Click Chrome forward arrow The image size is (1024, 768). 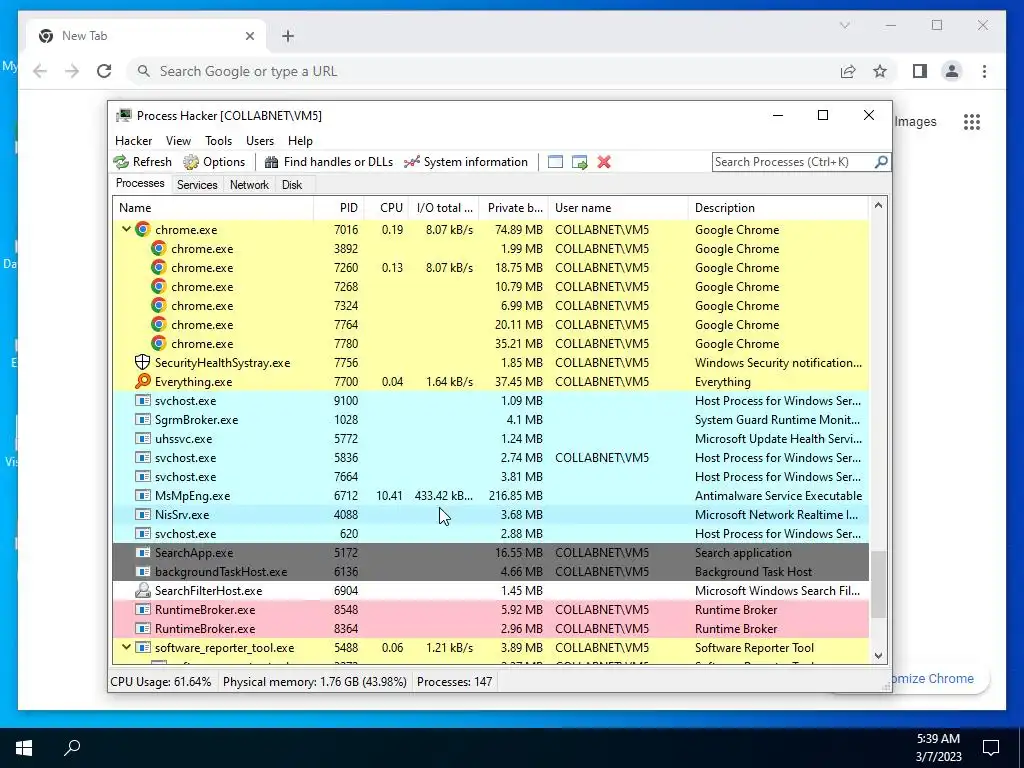pos(72,71)
